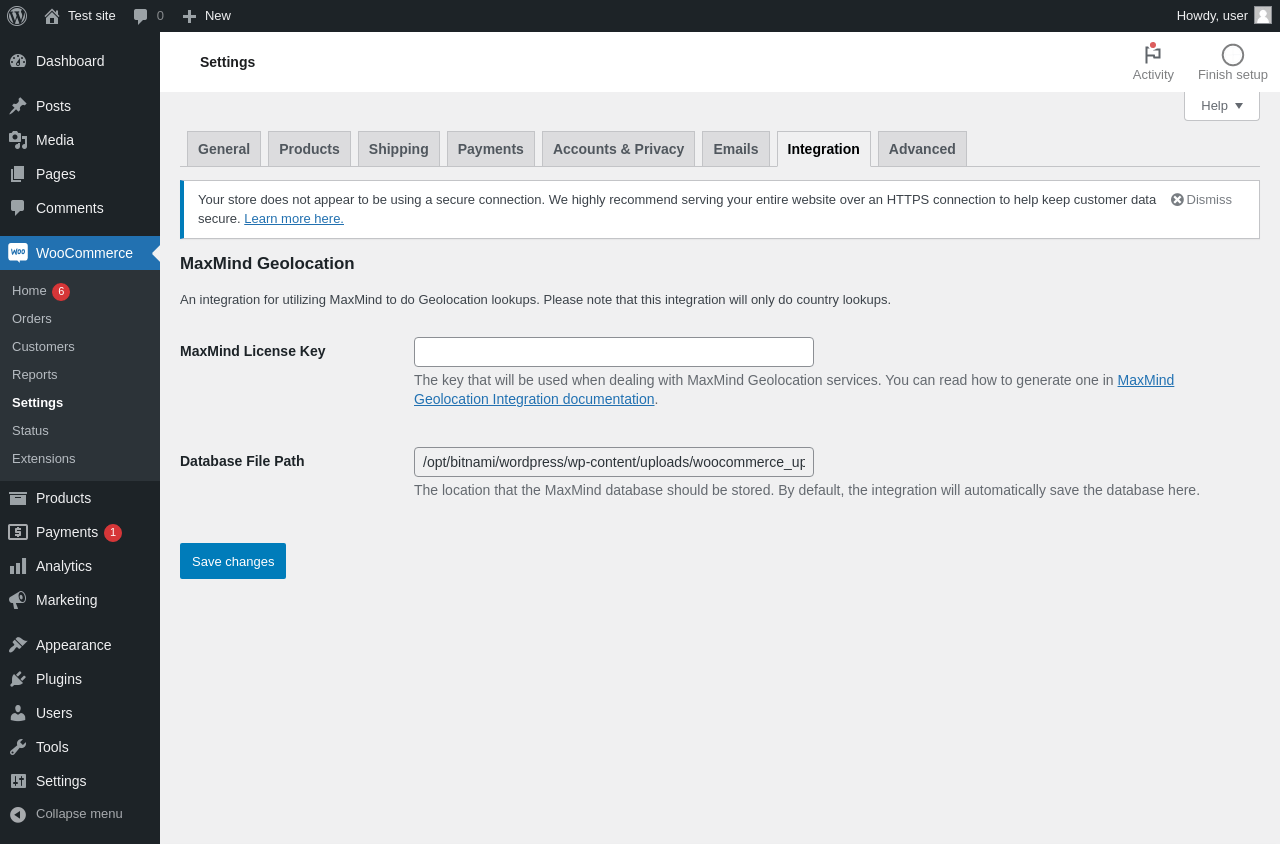
Task: Switch to the Shipping tab
Action: click(398, 149)
